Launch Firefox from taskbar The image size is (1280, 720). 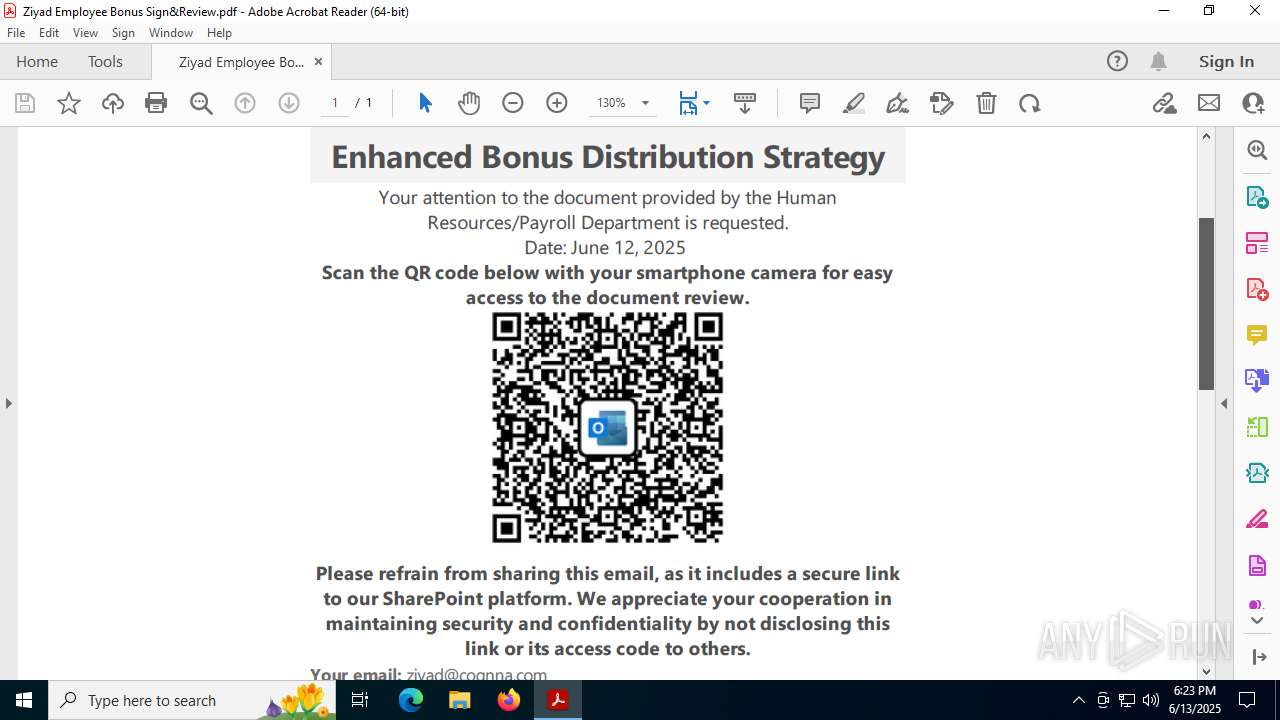509,700
